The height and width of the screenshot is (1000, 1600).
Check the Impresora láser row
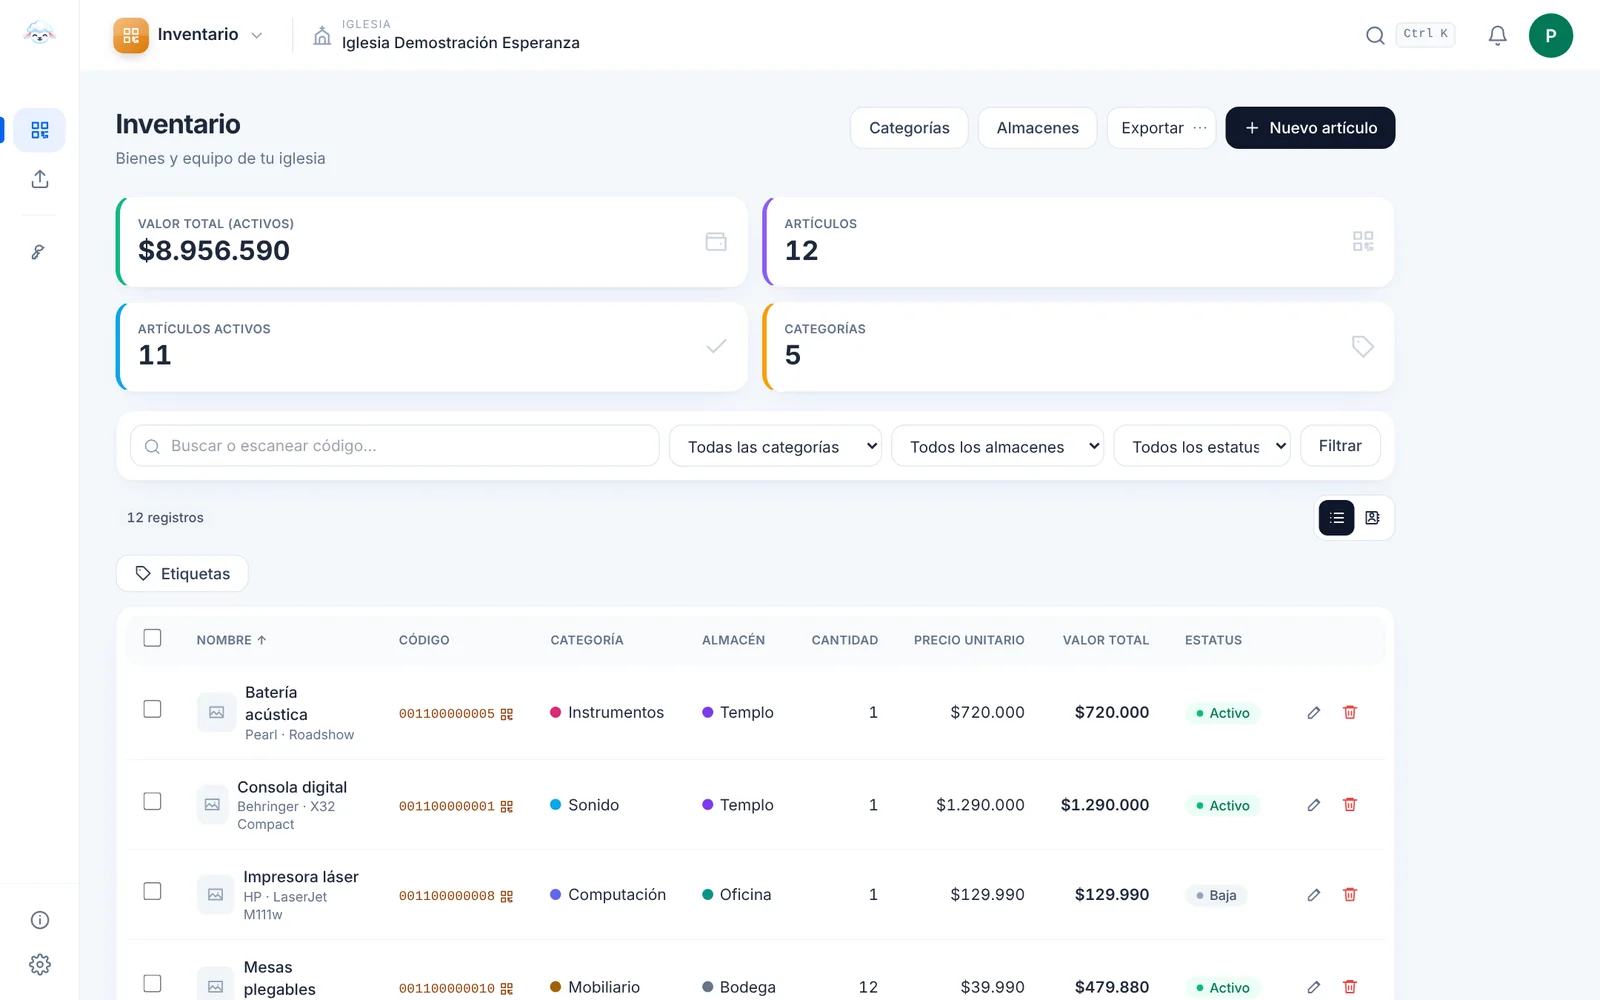pyautogui.click(x=152, y=891)
